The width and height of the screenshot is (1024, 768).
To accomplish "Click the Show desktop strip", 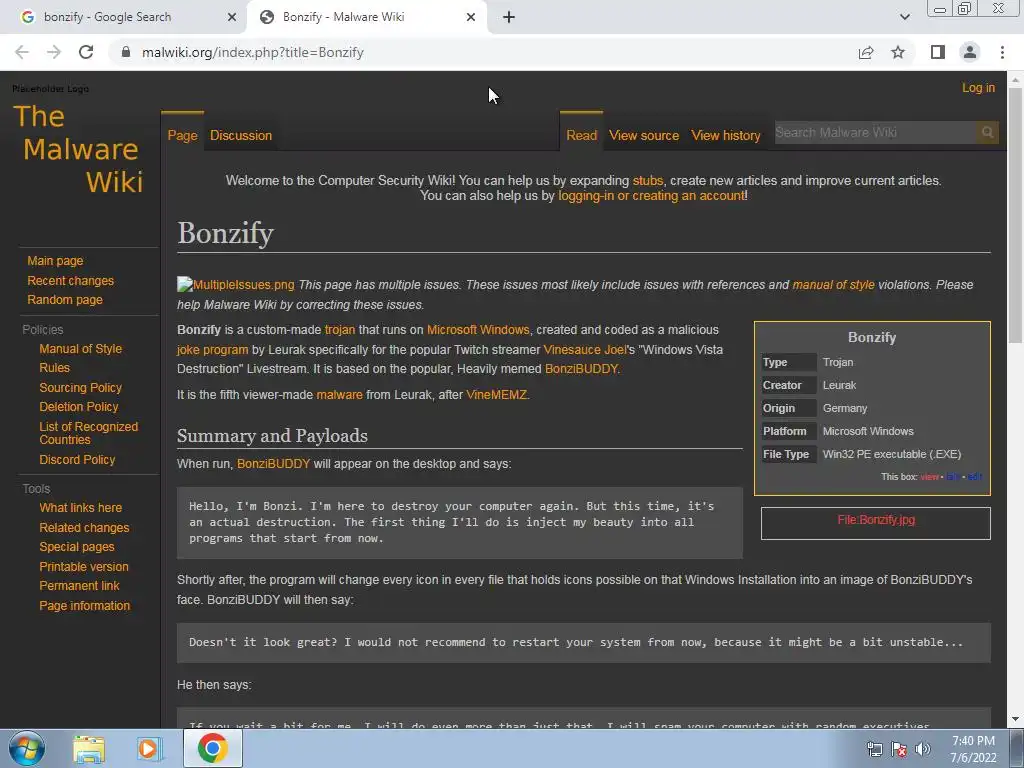I will pyautogui.click(x=1018, y=748).
